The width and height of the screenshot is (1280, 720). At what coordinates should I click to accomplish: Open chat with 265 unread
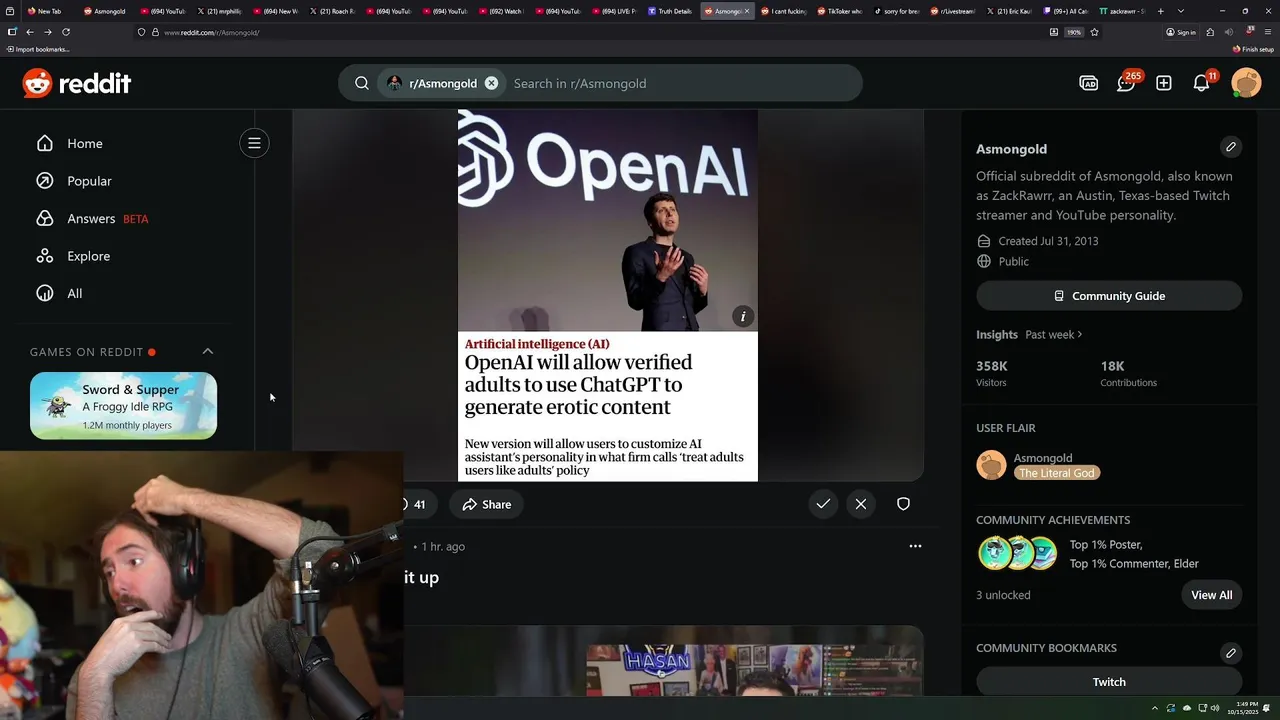tap(1127, 82)
